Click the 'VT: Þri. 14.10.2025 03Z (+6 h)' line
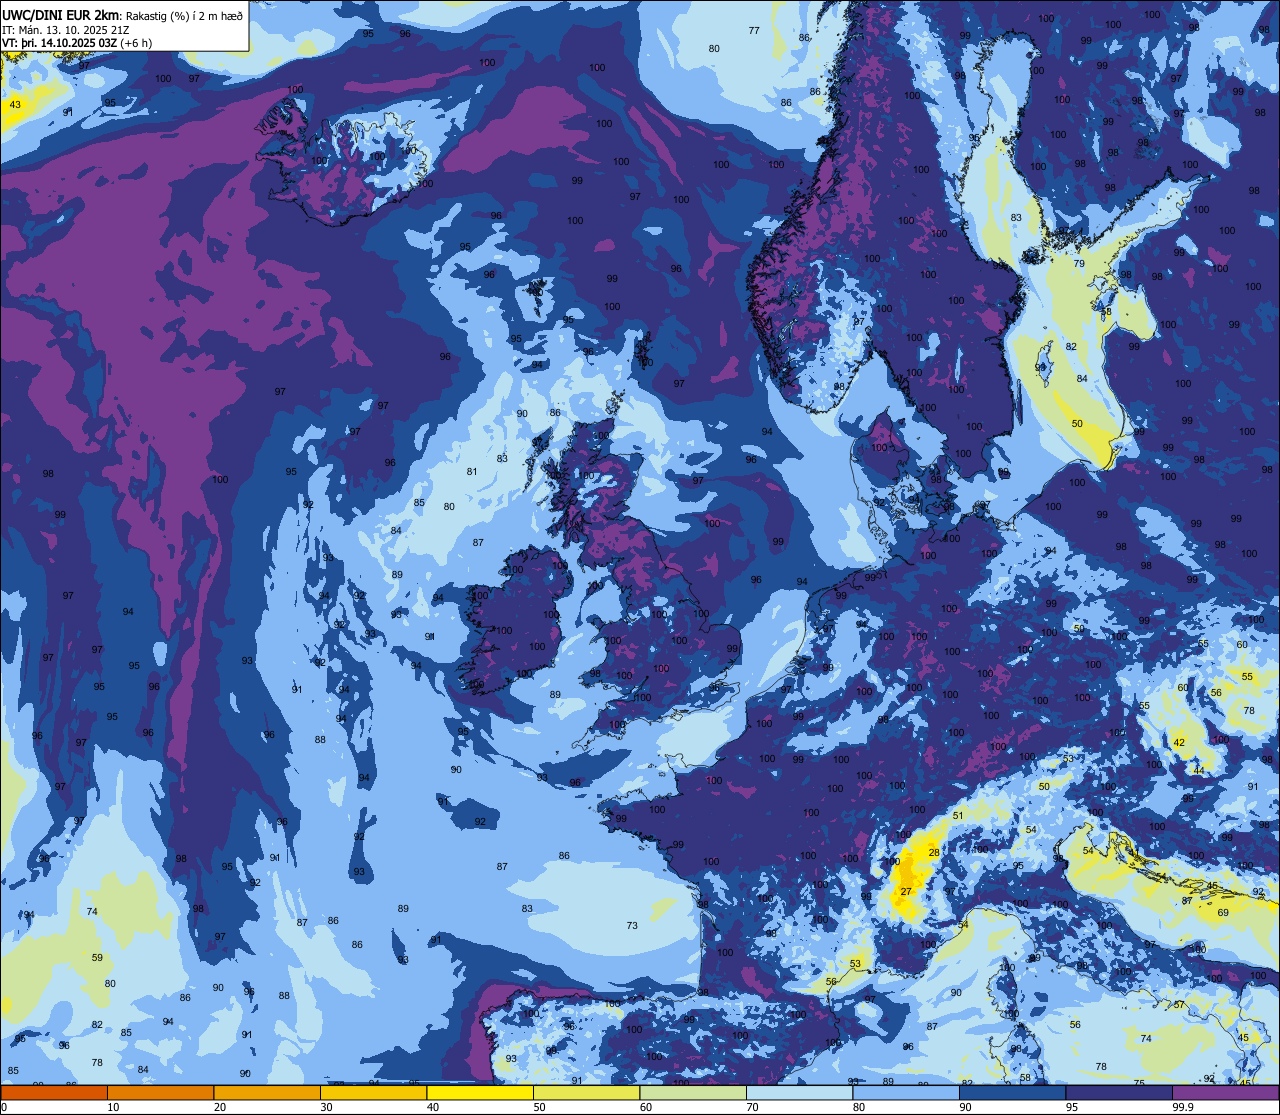This screenshot has height=1115, width=1280. pos(77,43)
